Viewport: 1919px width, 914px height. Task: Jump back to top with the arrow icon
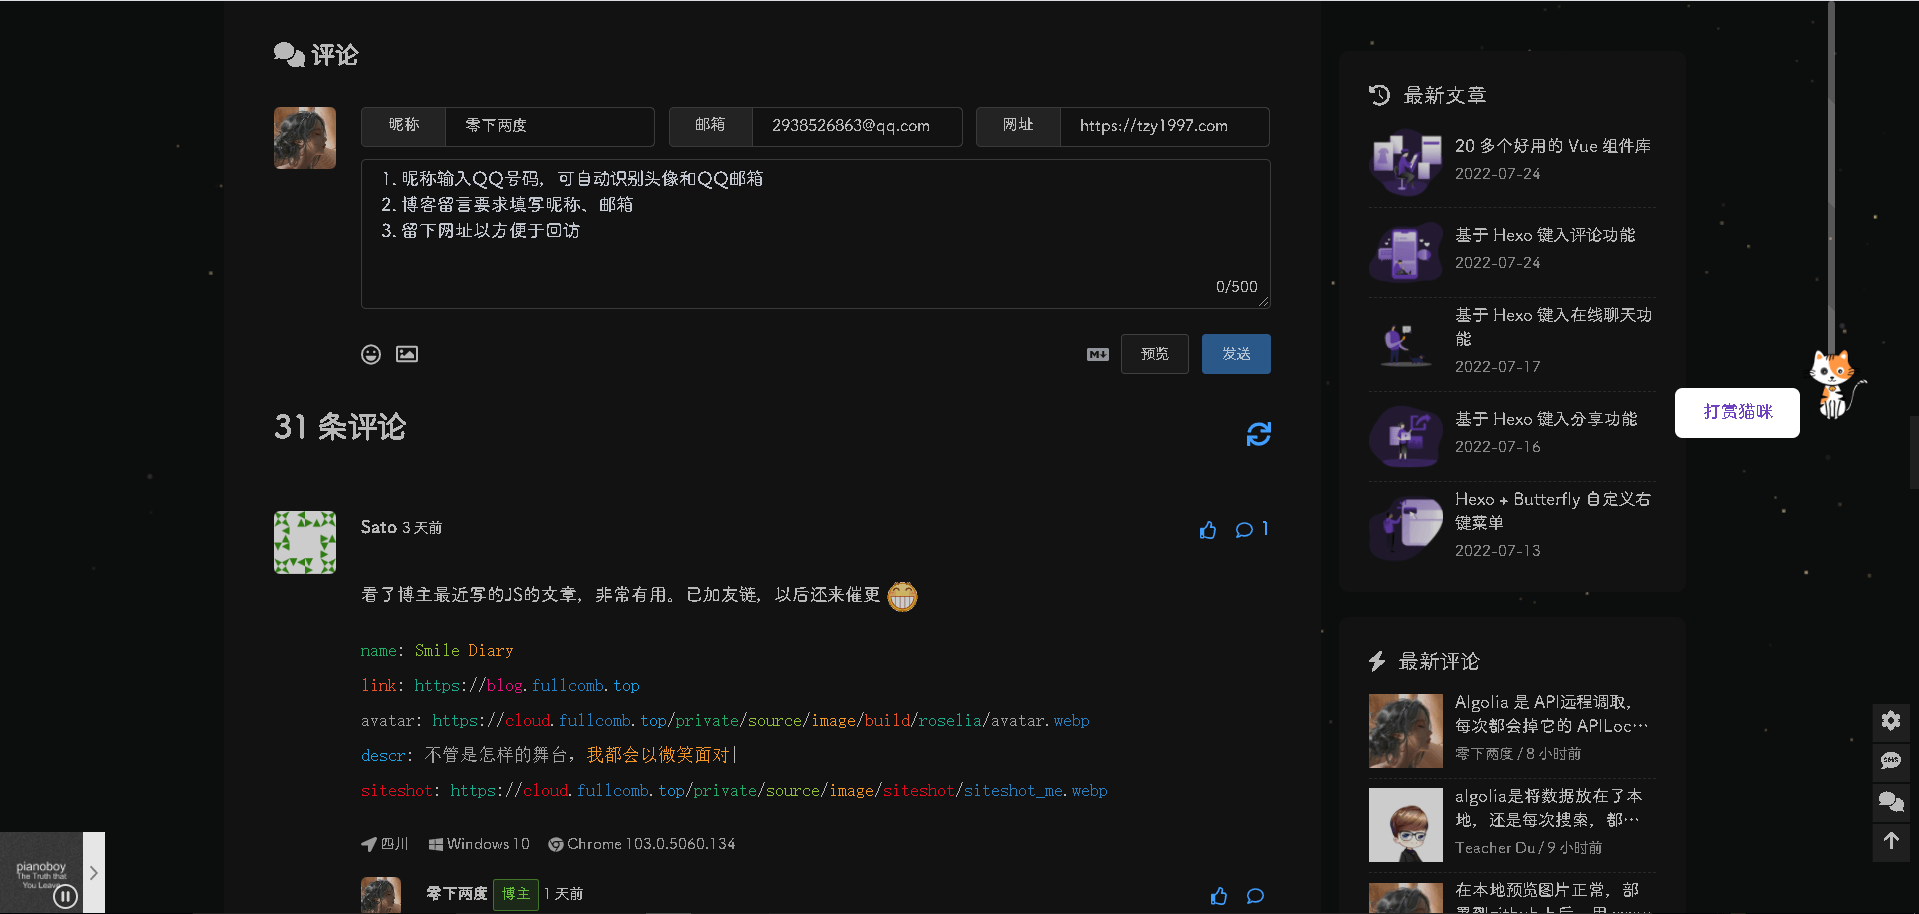[x=1890, y=842]
